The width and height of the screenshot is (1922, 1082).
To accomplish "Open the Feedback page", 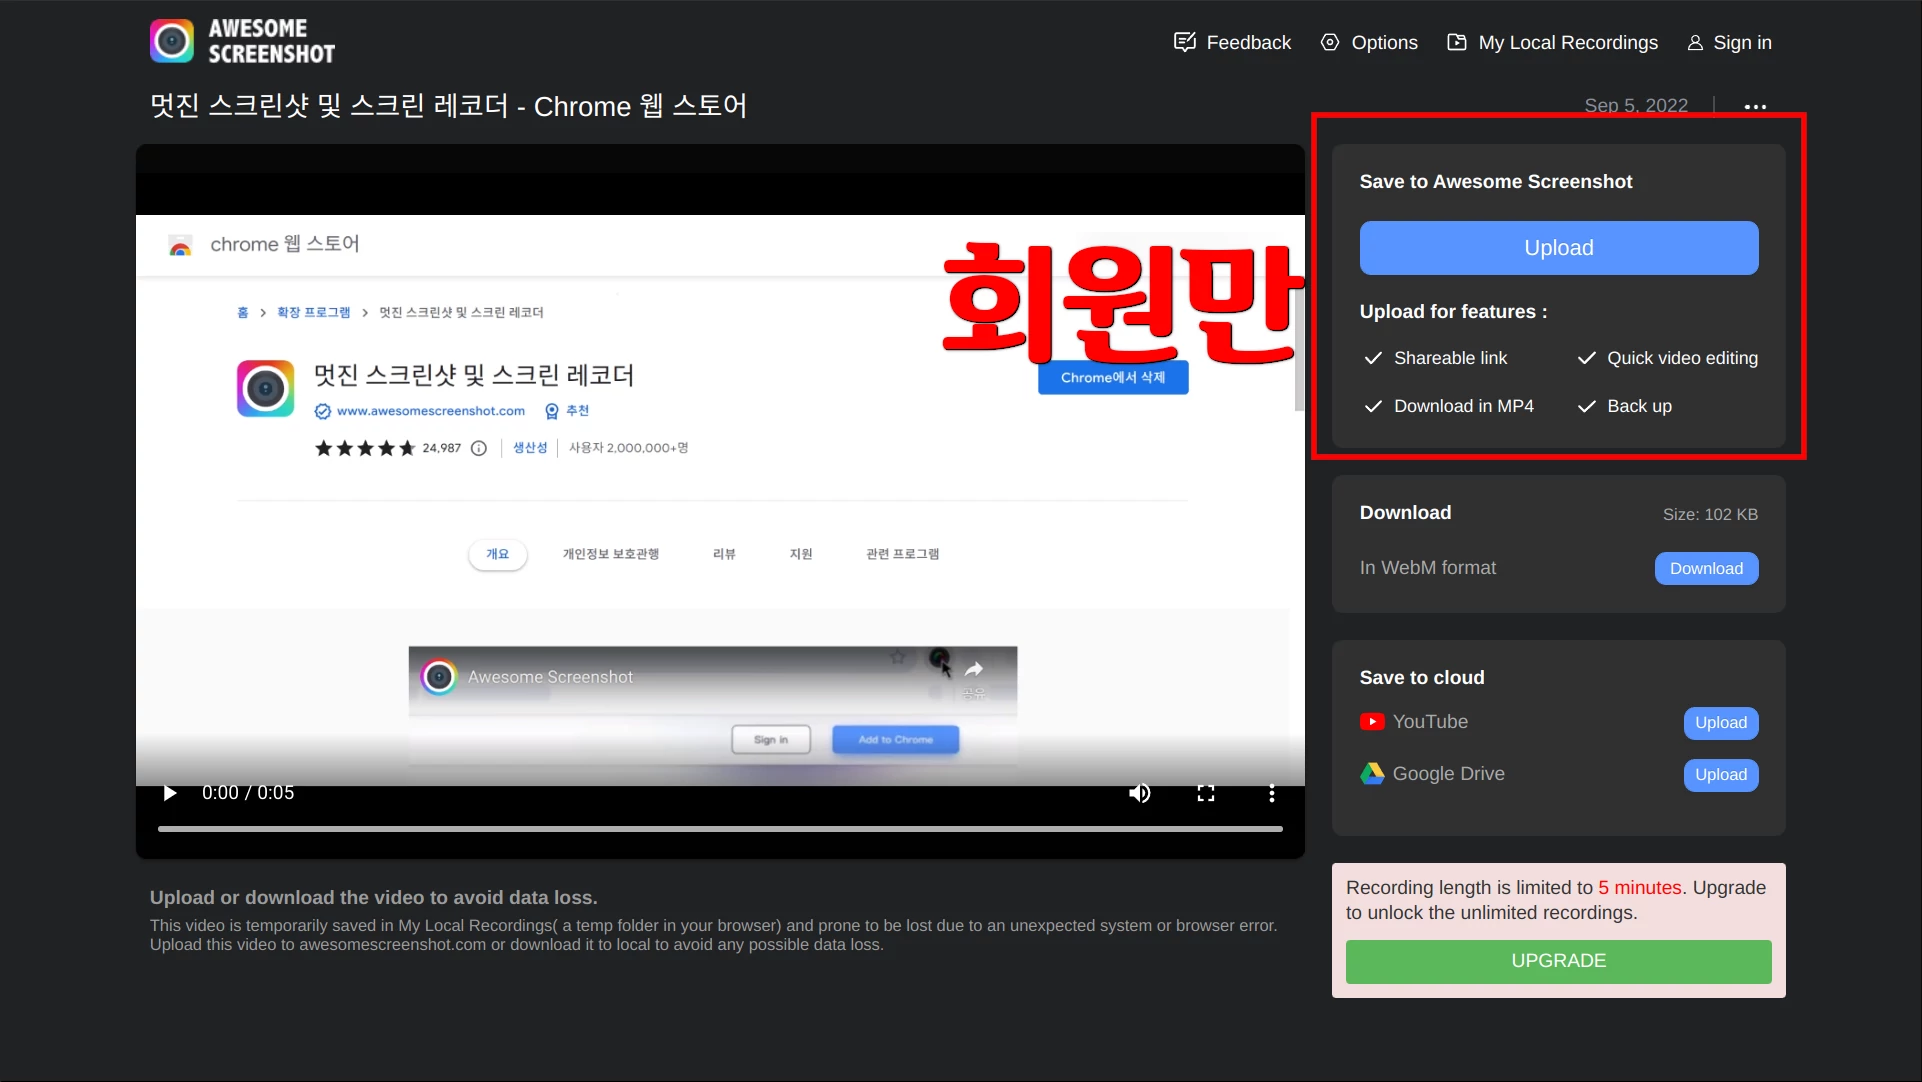I will point(1232,42).
